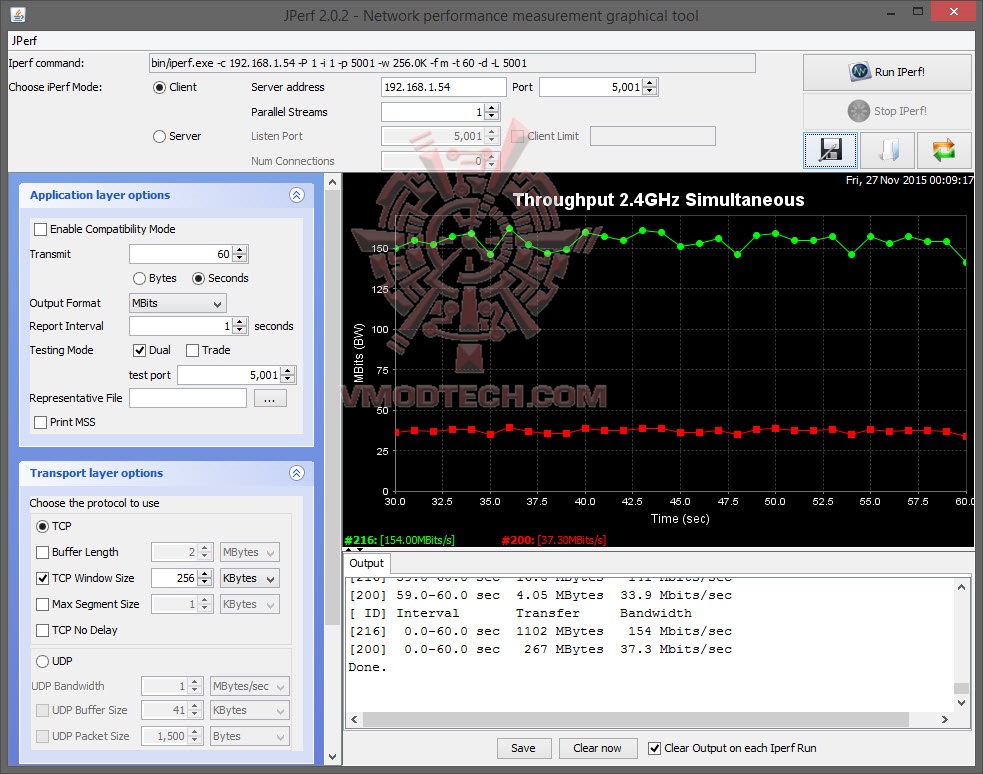This screenshot has width=983, height=774.
Task: Collapse Application layer options panel
Action: coord(297,195)
